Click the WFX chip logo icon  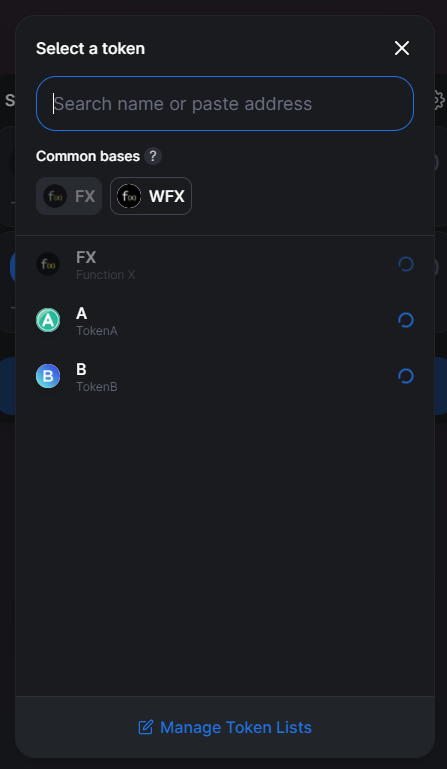[129, 196]
